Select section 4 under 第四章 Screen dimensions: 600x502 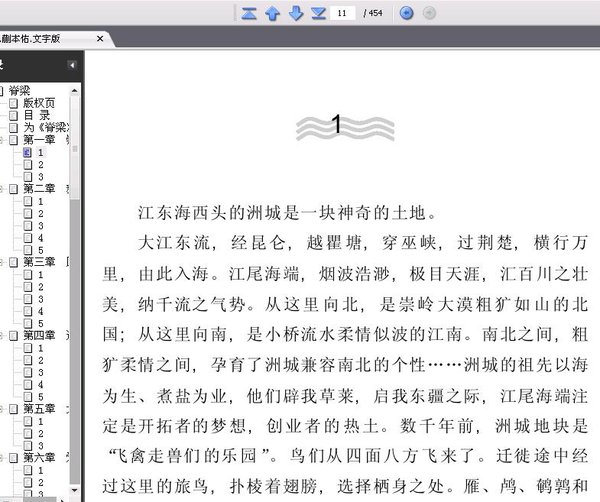(41, 385)
